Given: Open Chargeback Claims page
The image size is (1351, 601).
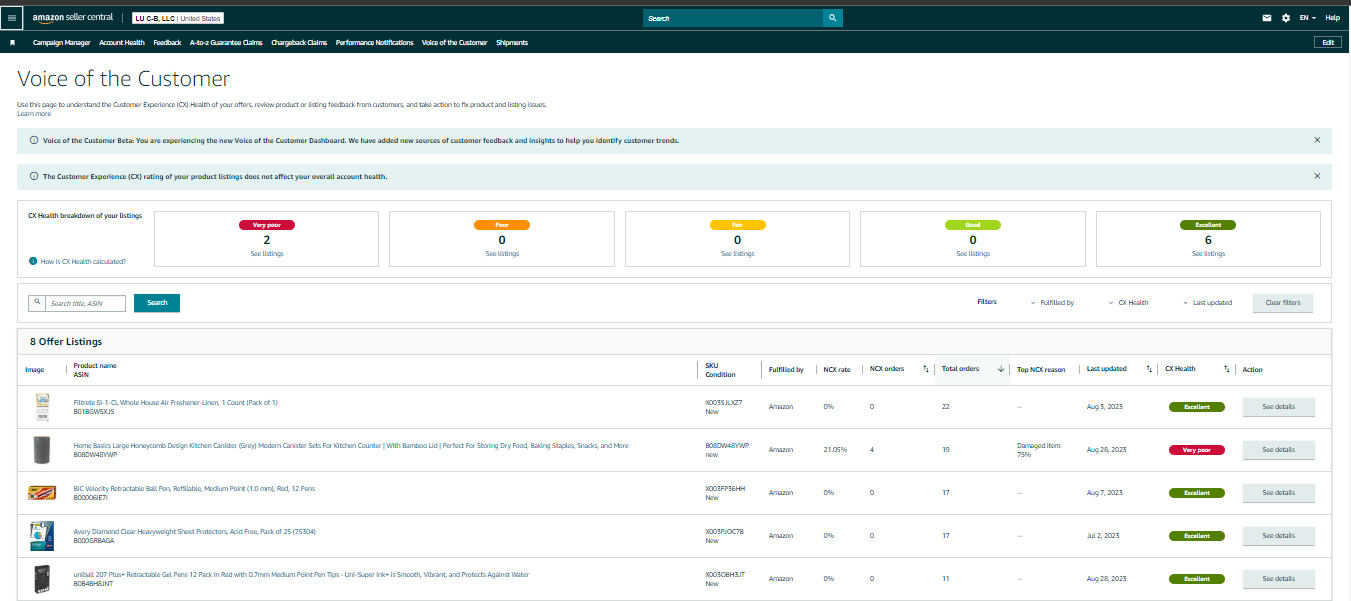Looking at the screenshot, I should tap(300, 43).
